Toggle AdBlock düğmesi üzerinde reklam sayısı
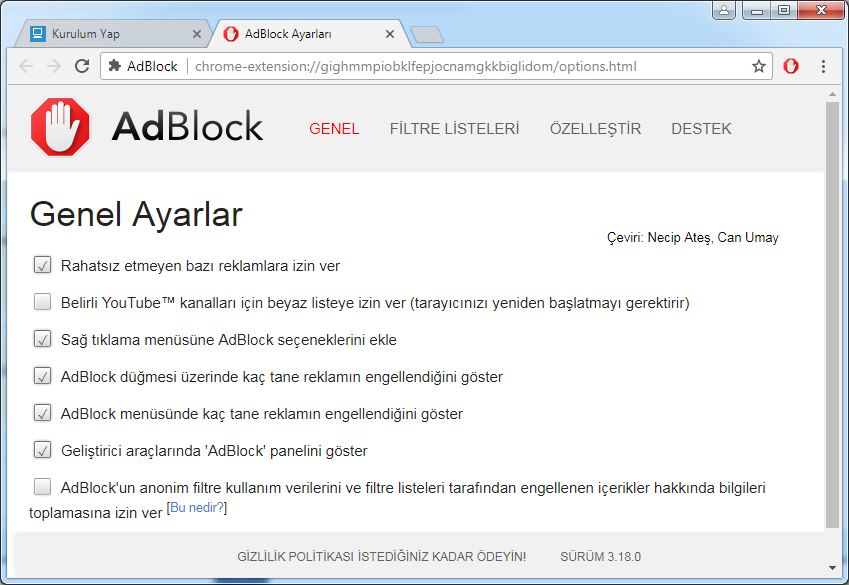Image resolution: width=849 pixels, height=585 pixels. [x=42, y=375]
